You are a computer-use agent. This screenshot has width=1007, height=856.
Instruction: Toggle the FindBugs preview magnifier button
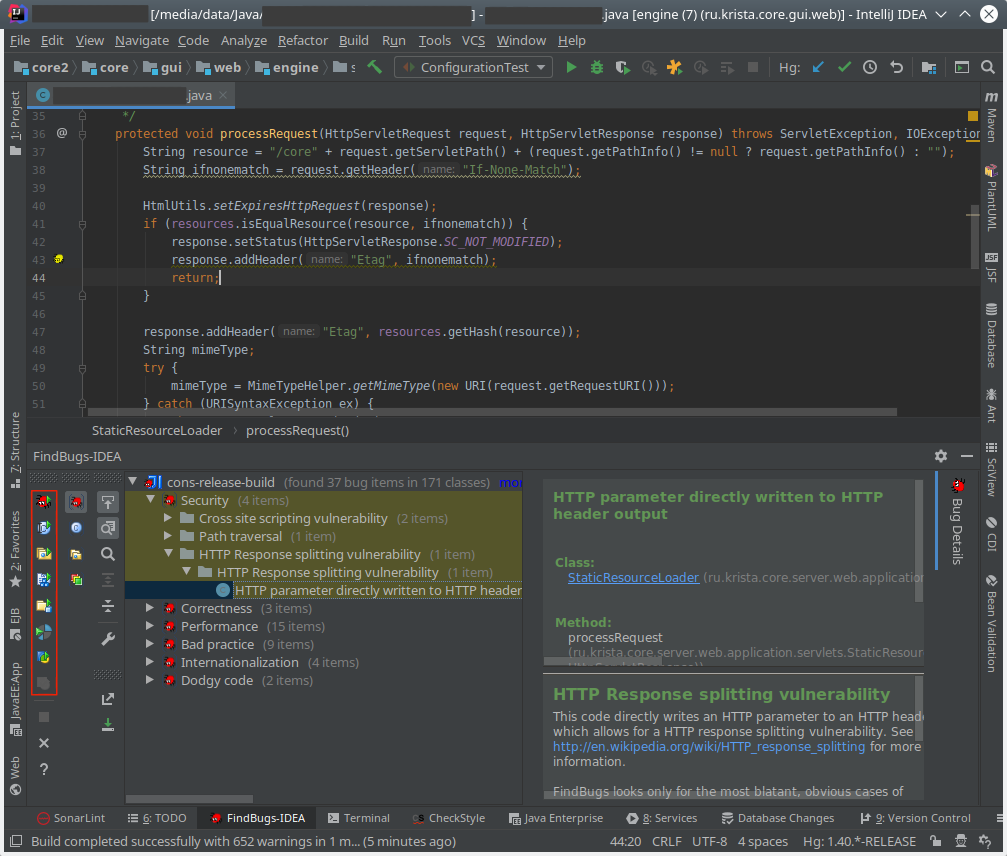click(x=108, y=527)
